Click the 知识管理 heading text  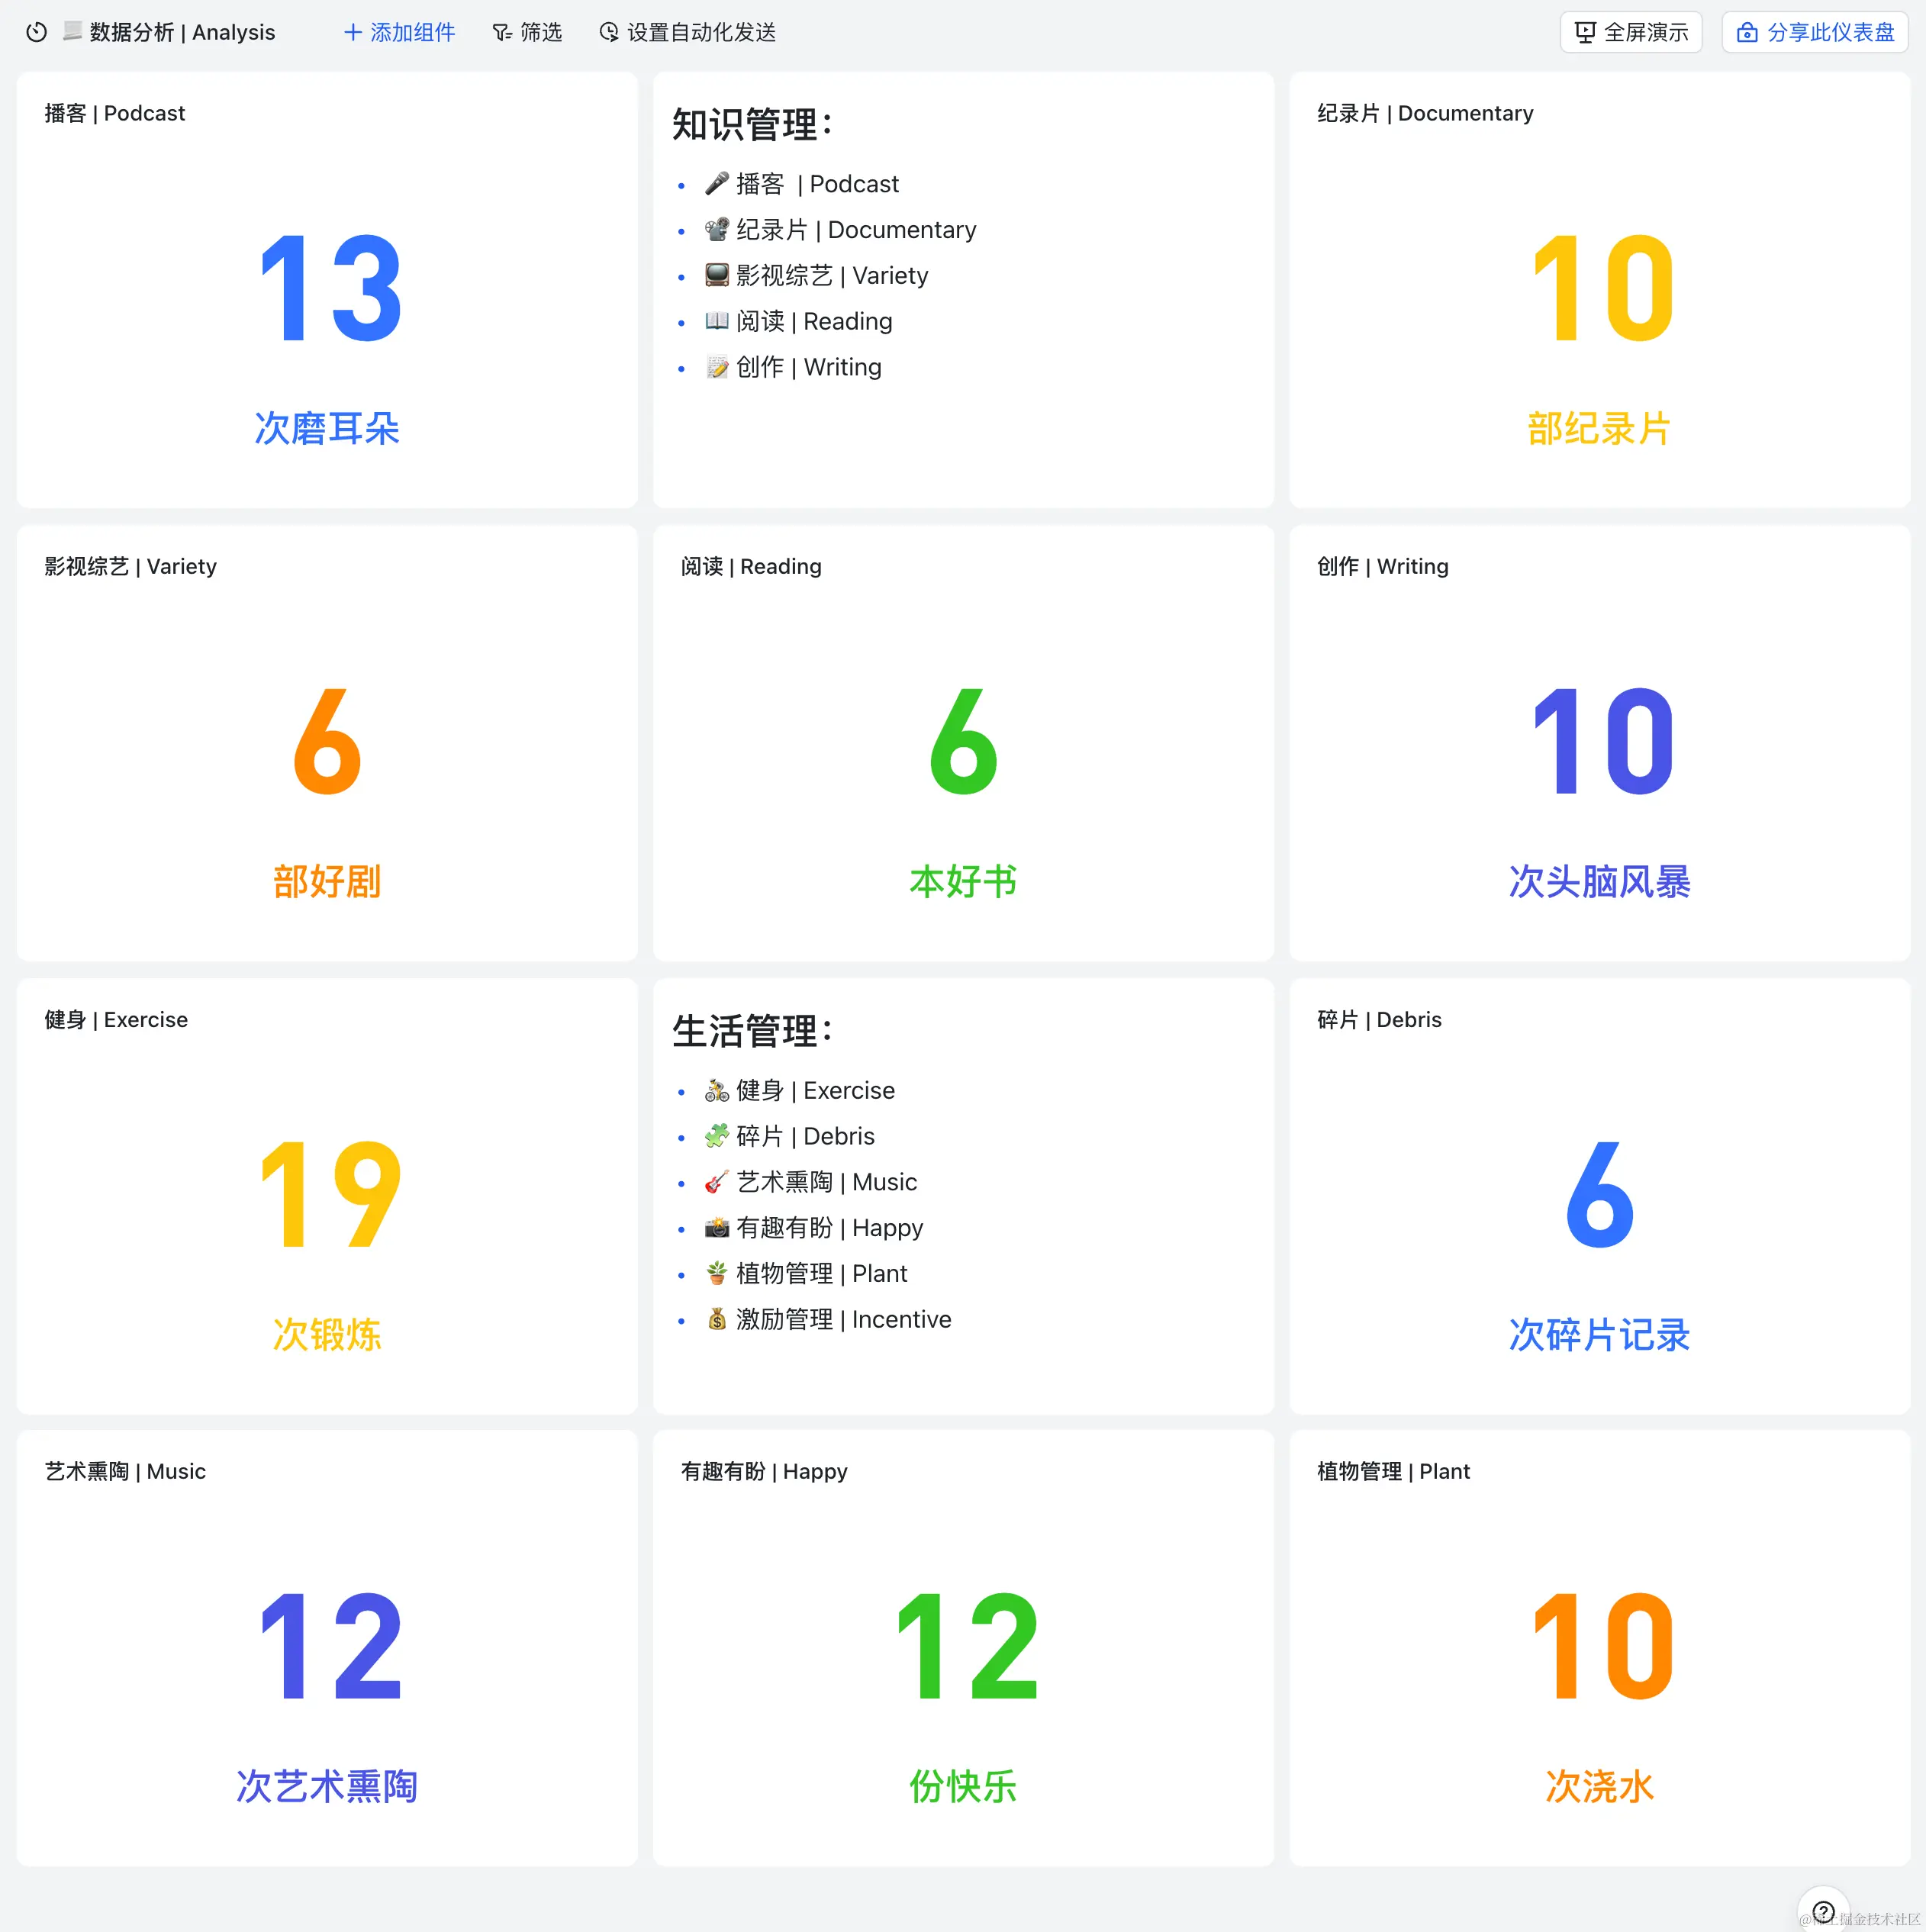(751, 125)
